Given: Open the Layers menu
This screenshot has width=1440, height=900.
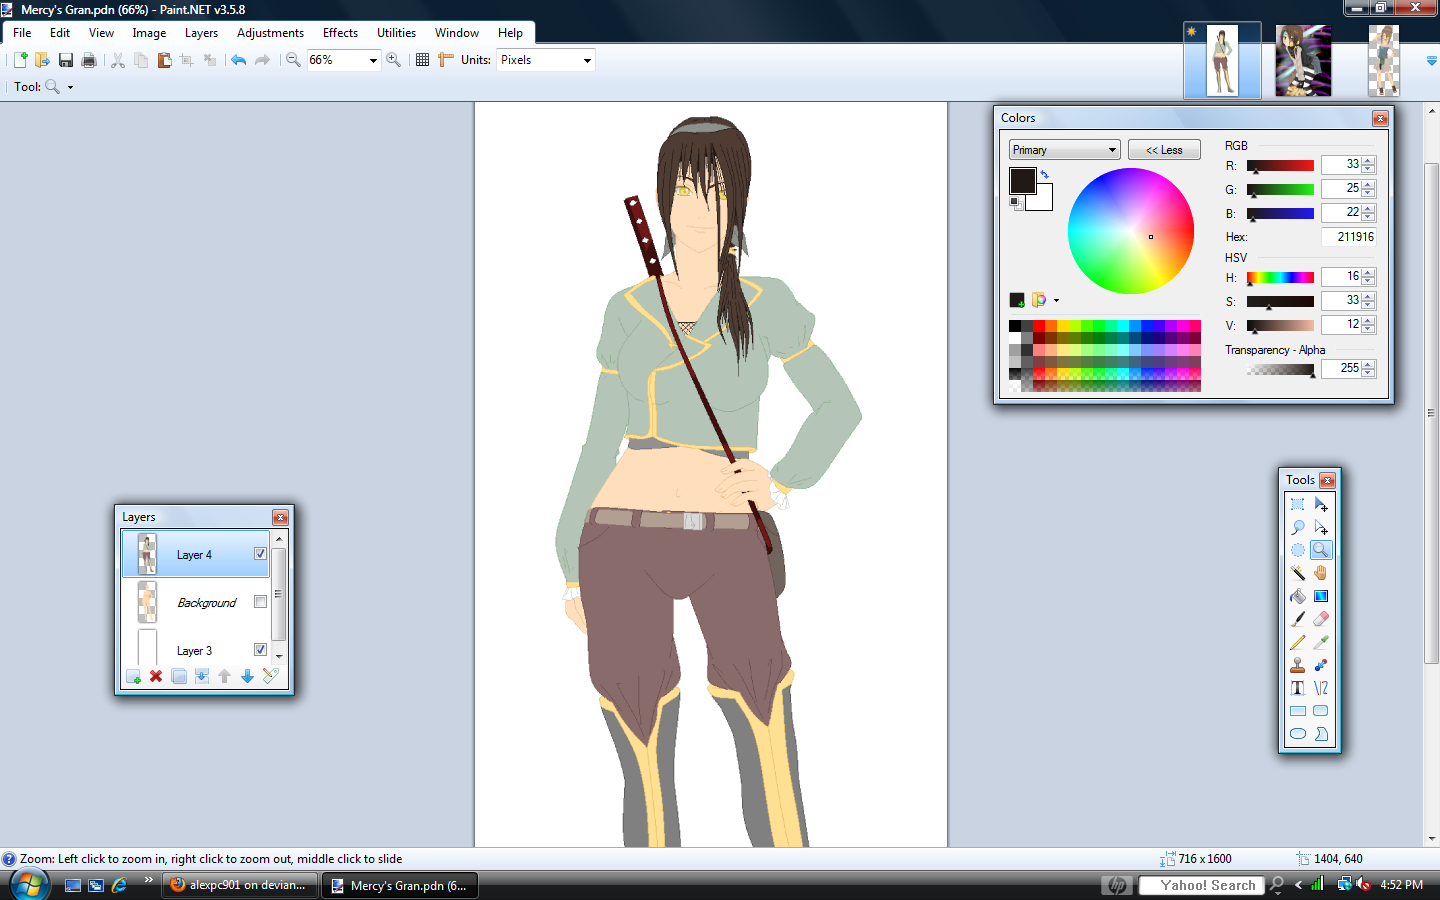Looking at the screenshot, I should [201, 33].
